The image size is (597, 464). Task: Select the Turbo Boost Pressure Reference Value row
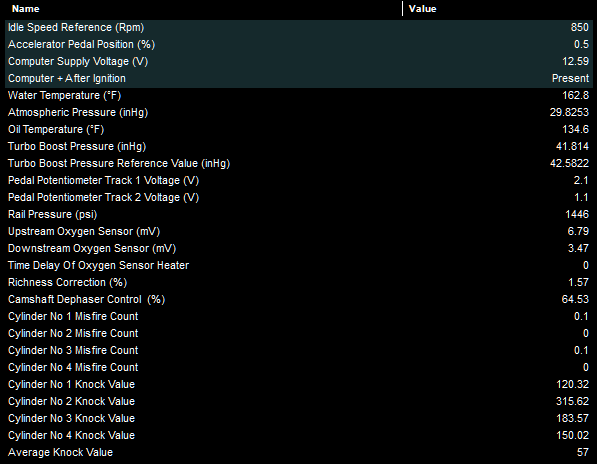299,163
